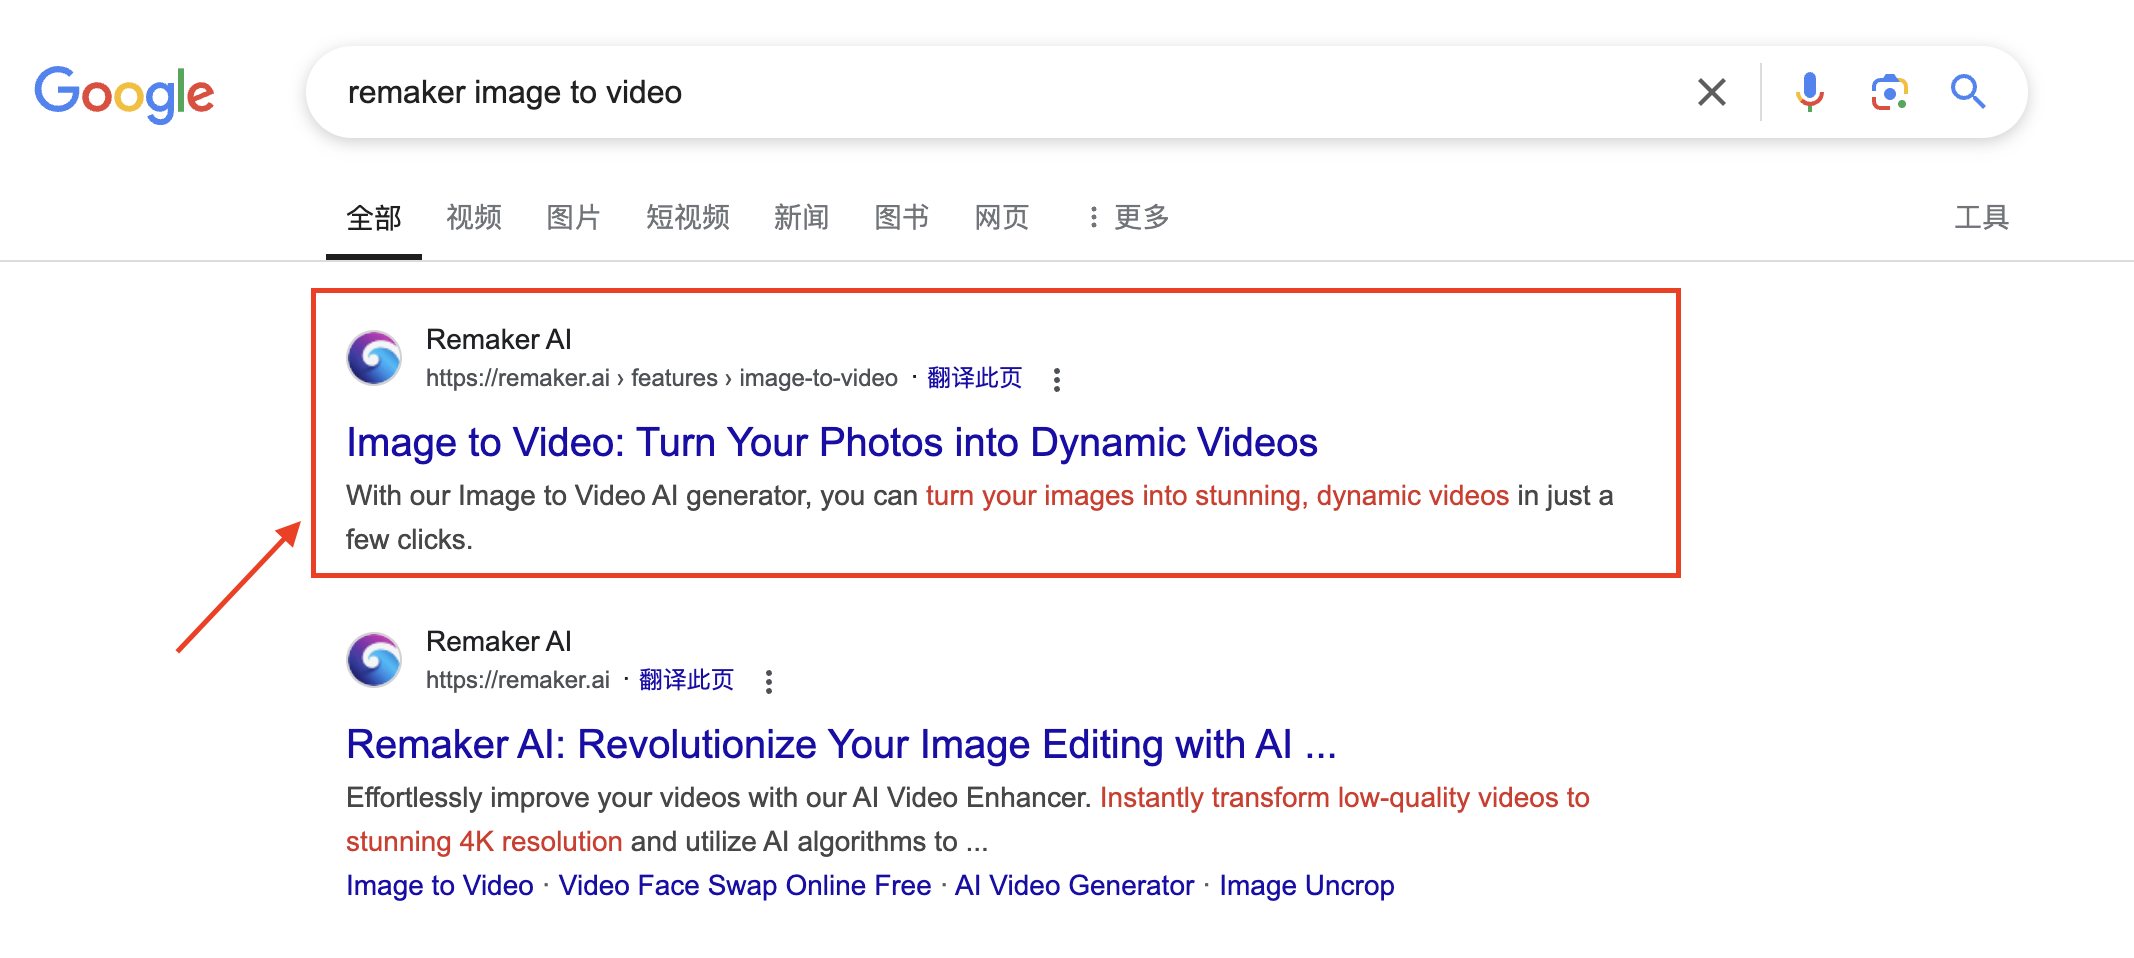Screen dimensions: 2134x958
Task: Click 翻译此页 for remaker.ai homepage result
Action: click(686, 680)
